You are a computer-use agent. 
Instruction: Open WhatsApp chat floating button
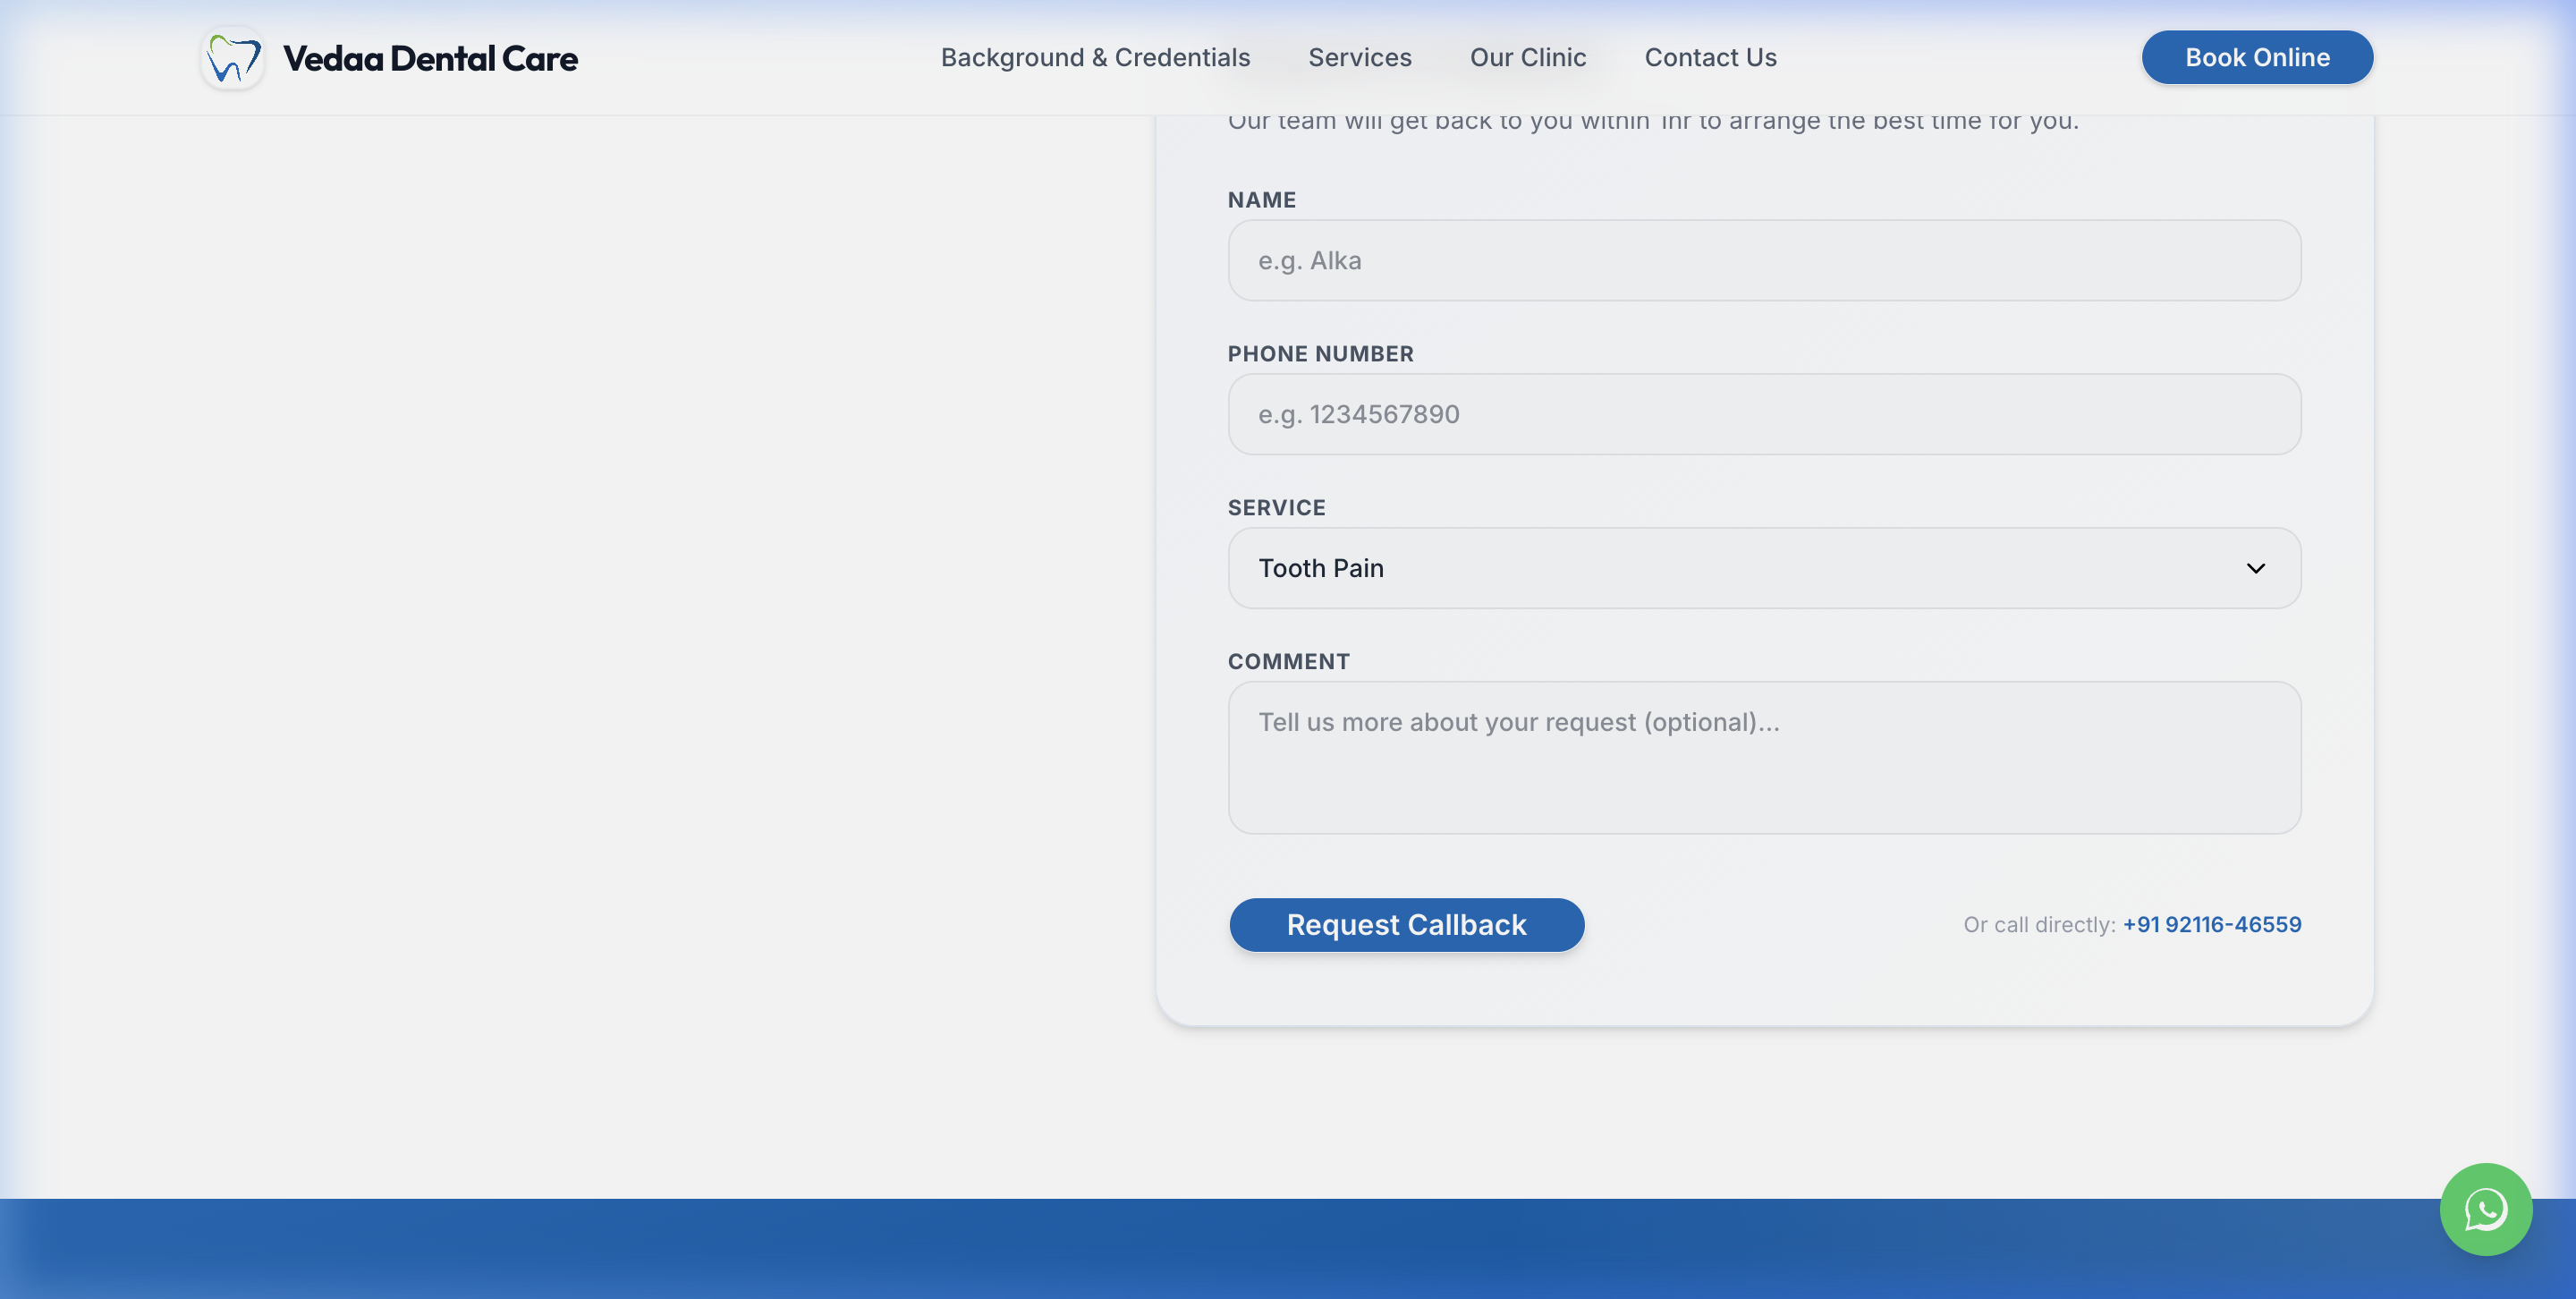point(2486,1209)
